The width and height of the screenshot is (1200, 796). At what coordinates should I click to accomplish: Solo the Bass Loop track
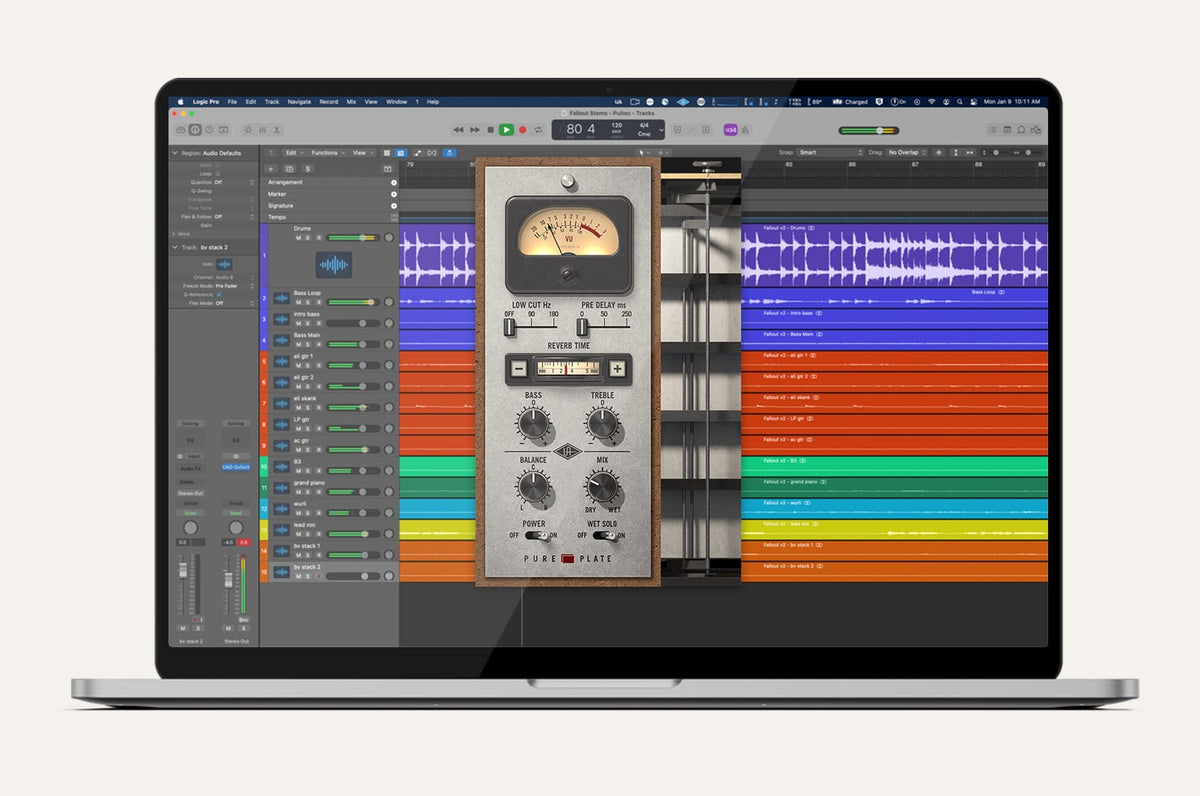pos(308,302)
